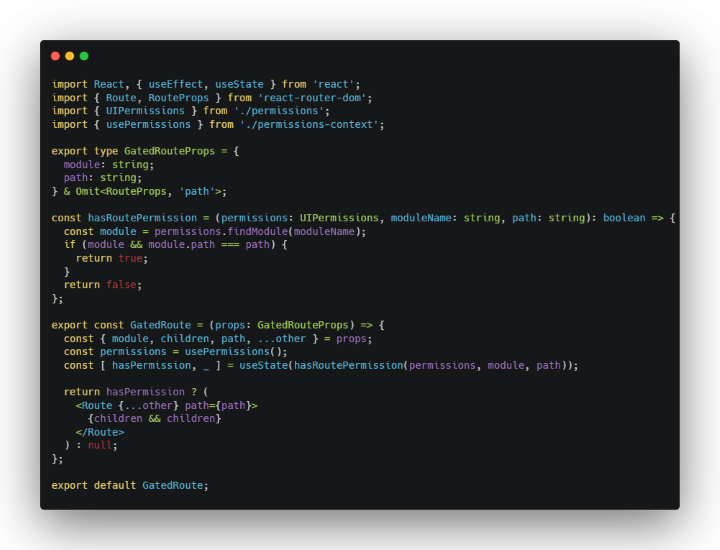The image size is (720, 550).
Task: Click the red close window dot
Action: (x=55, y=56)
